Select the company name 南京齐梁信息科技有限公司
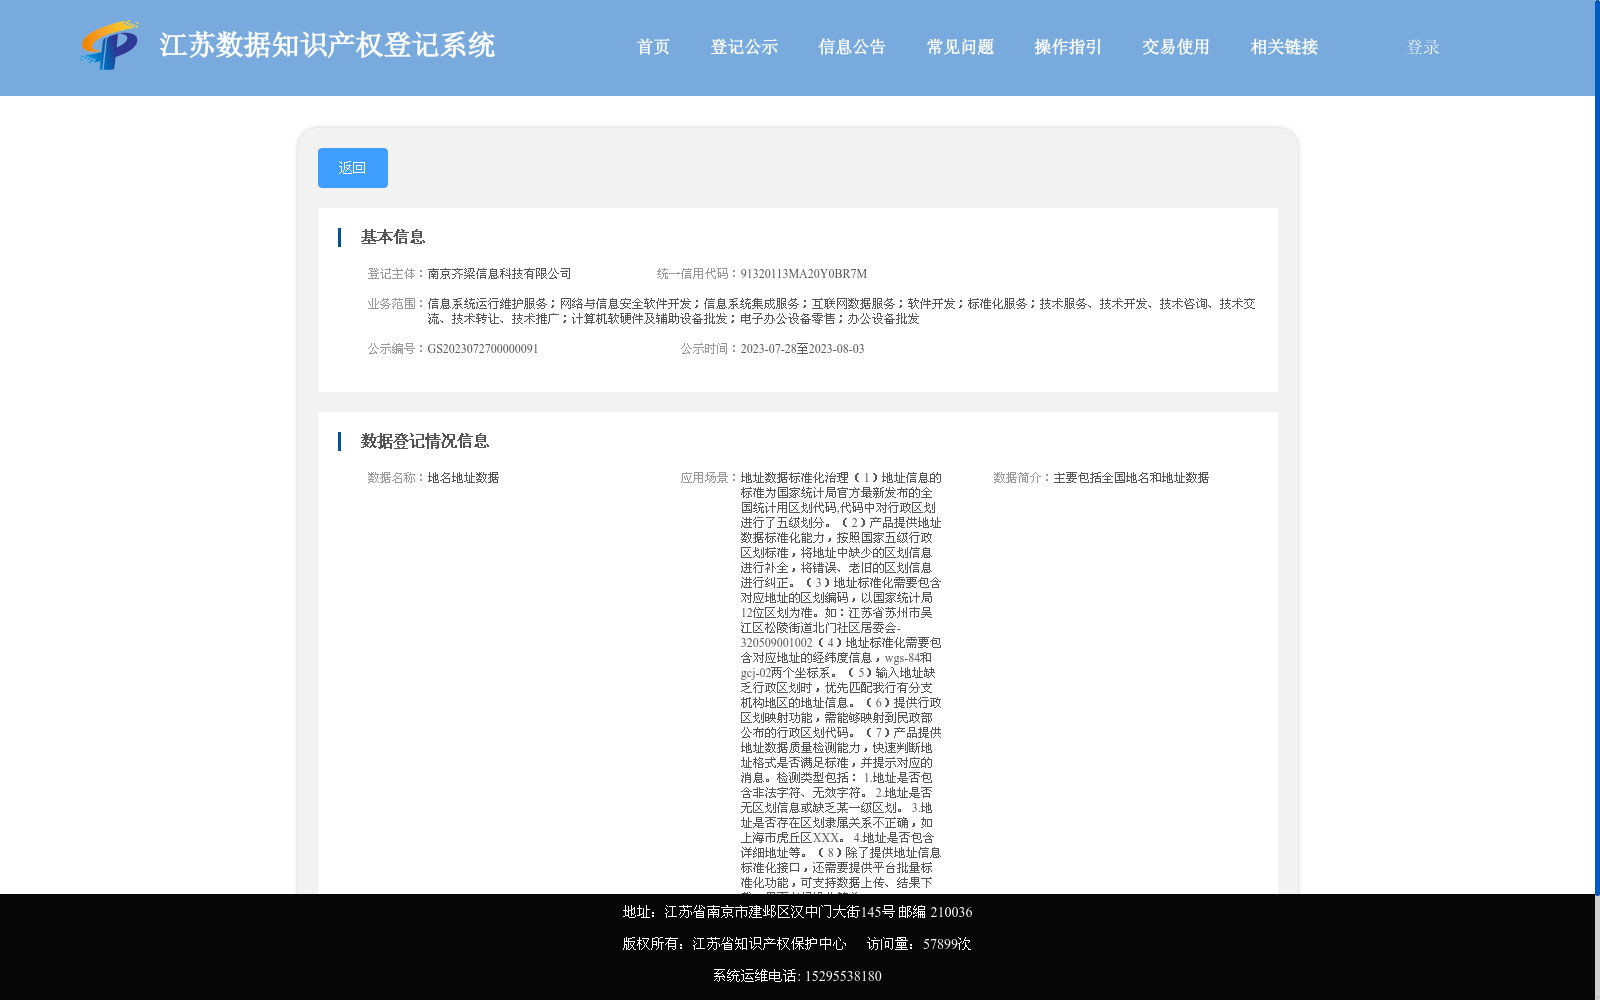Screen dimensions: 1600x1000 pos(500,274)
